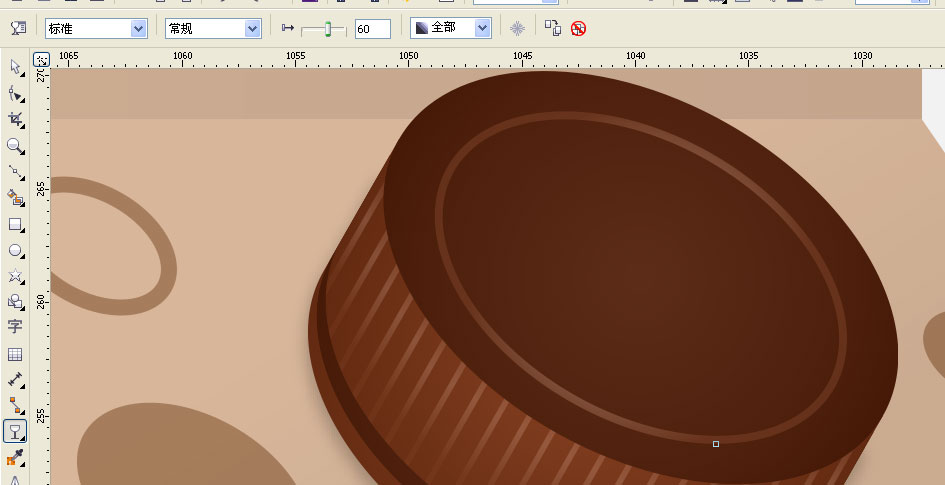Open the transparency target dropdown 全部
945x485 pixels.
point(451,28)
